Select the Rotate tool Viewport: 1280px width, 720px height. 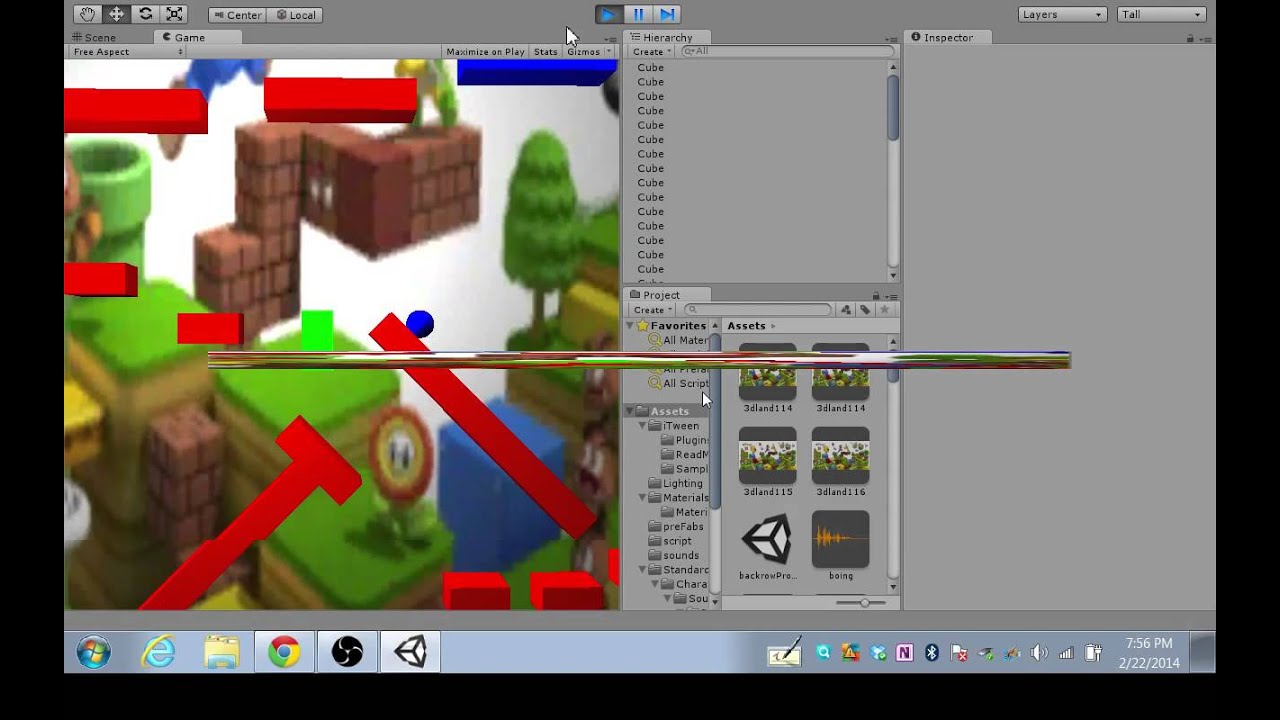tap(145, 14)
